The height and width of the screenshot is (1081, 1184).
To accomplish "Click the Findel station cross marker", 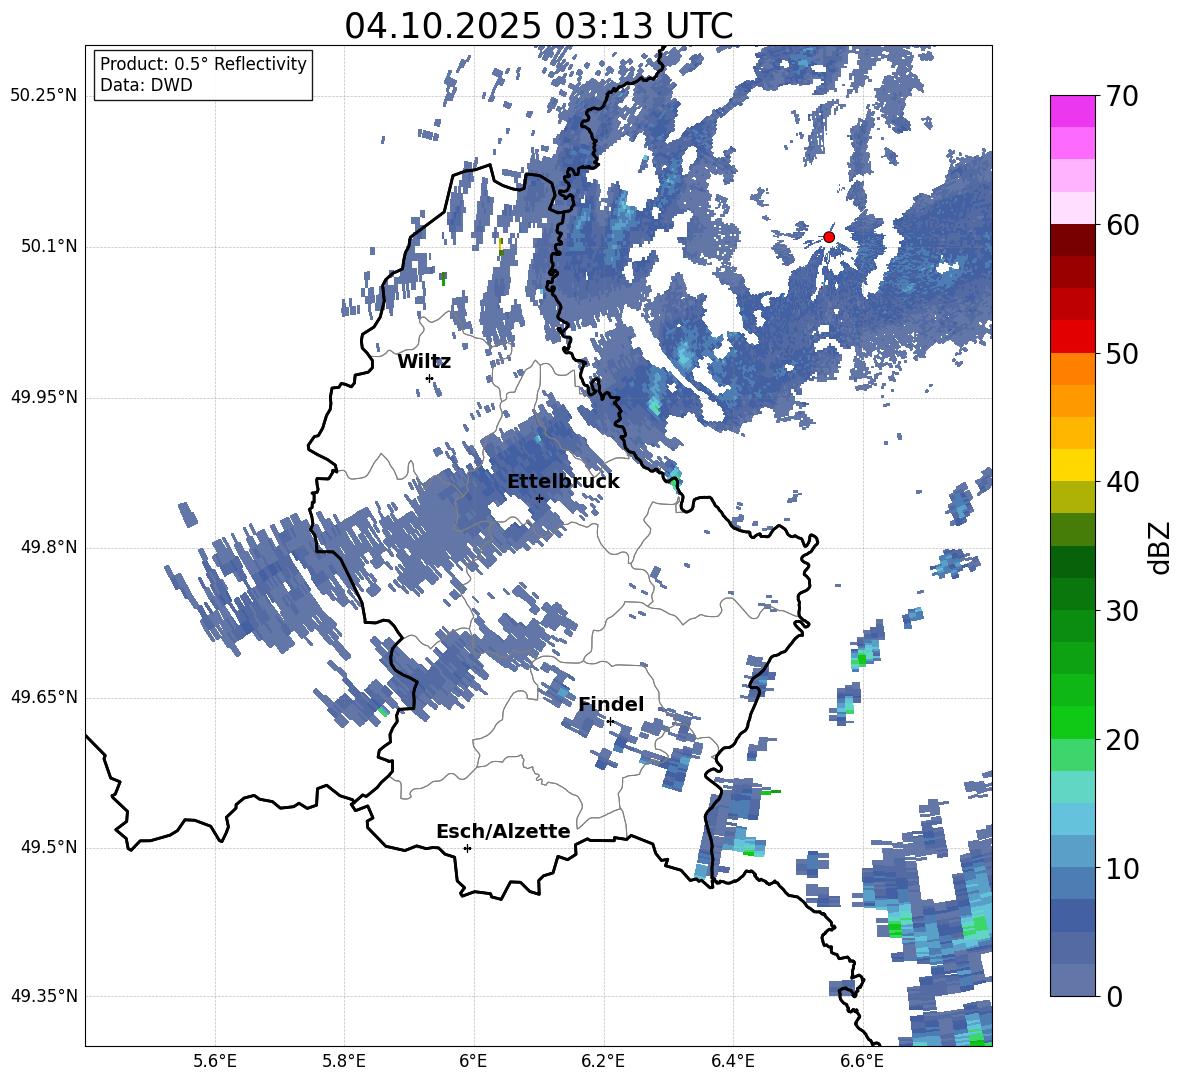I will pos(610,722).
